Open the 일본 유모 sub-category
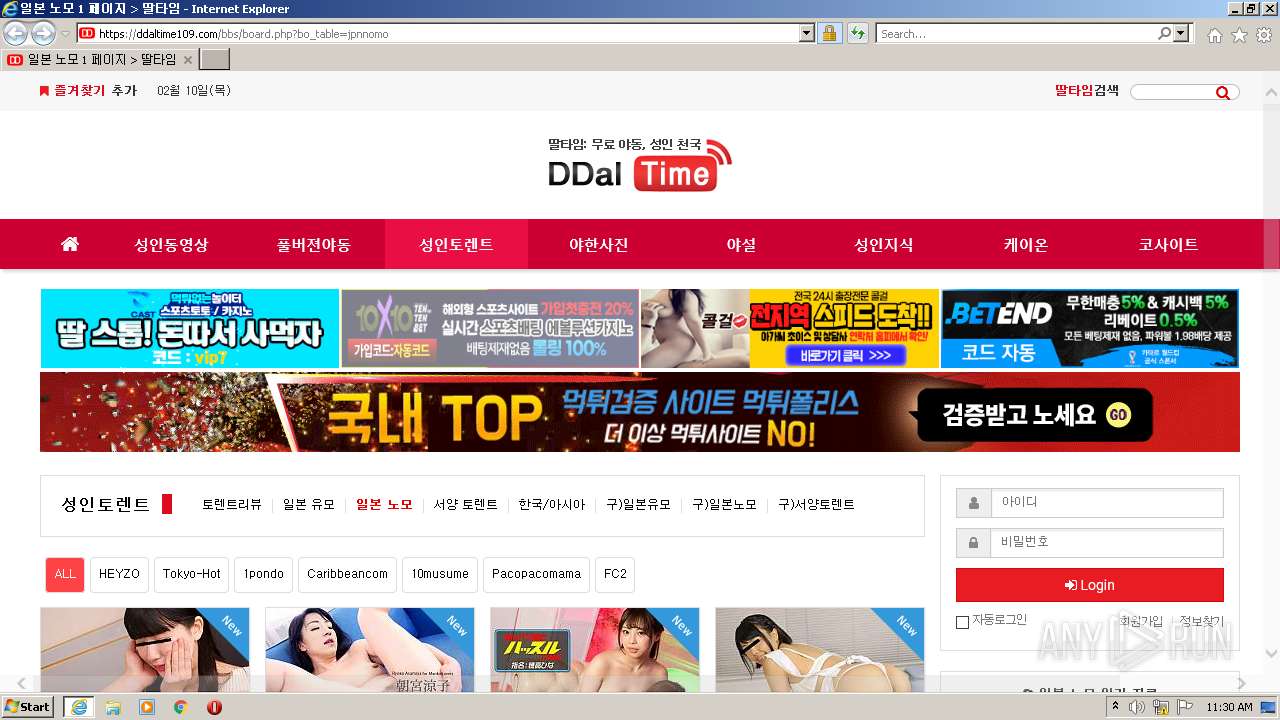Image resolution: width=1280 pixels, height=720 pixels. point(309,505)
